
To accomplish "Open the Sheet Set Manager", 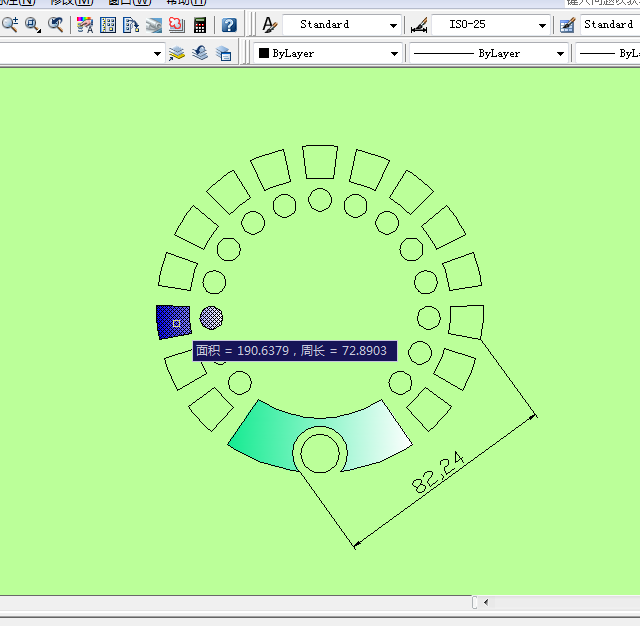I will 154,25.
